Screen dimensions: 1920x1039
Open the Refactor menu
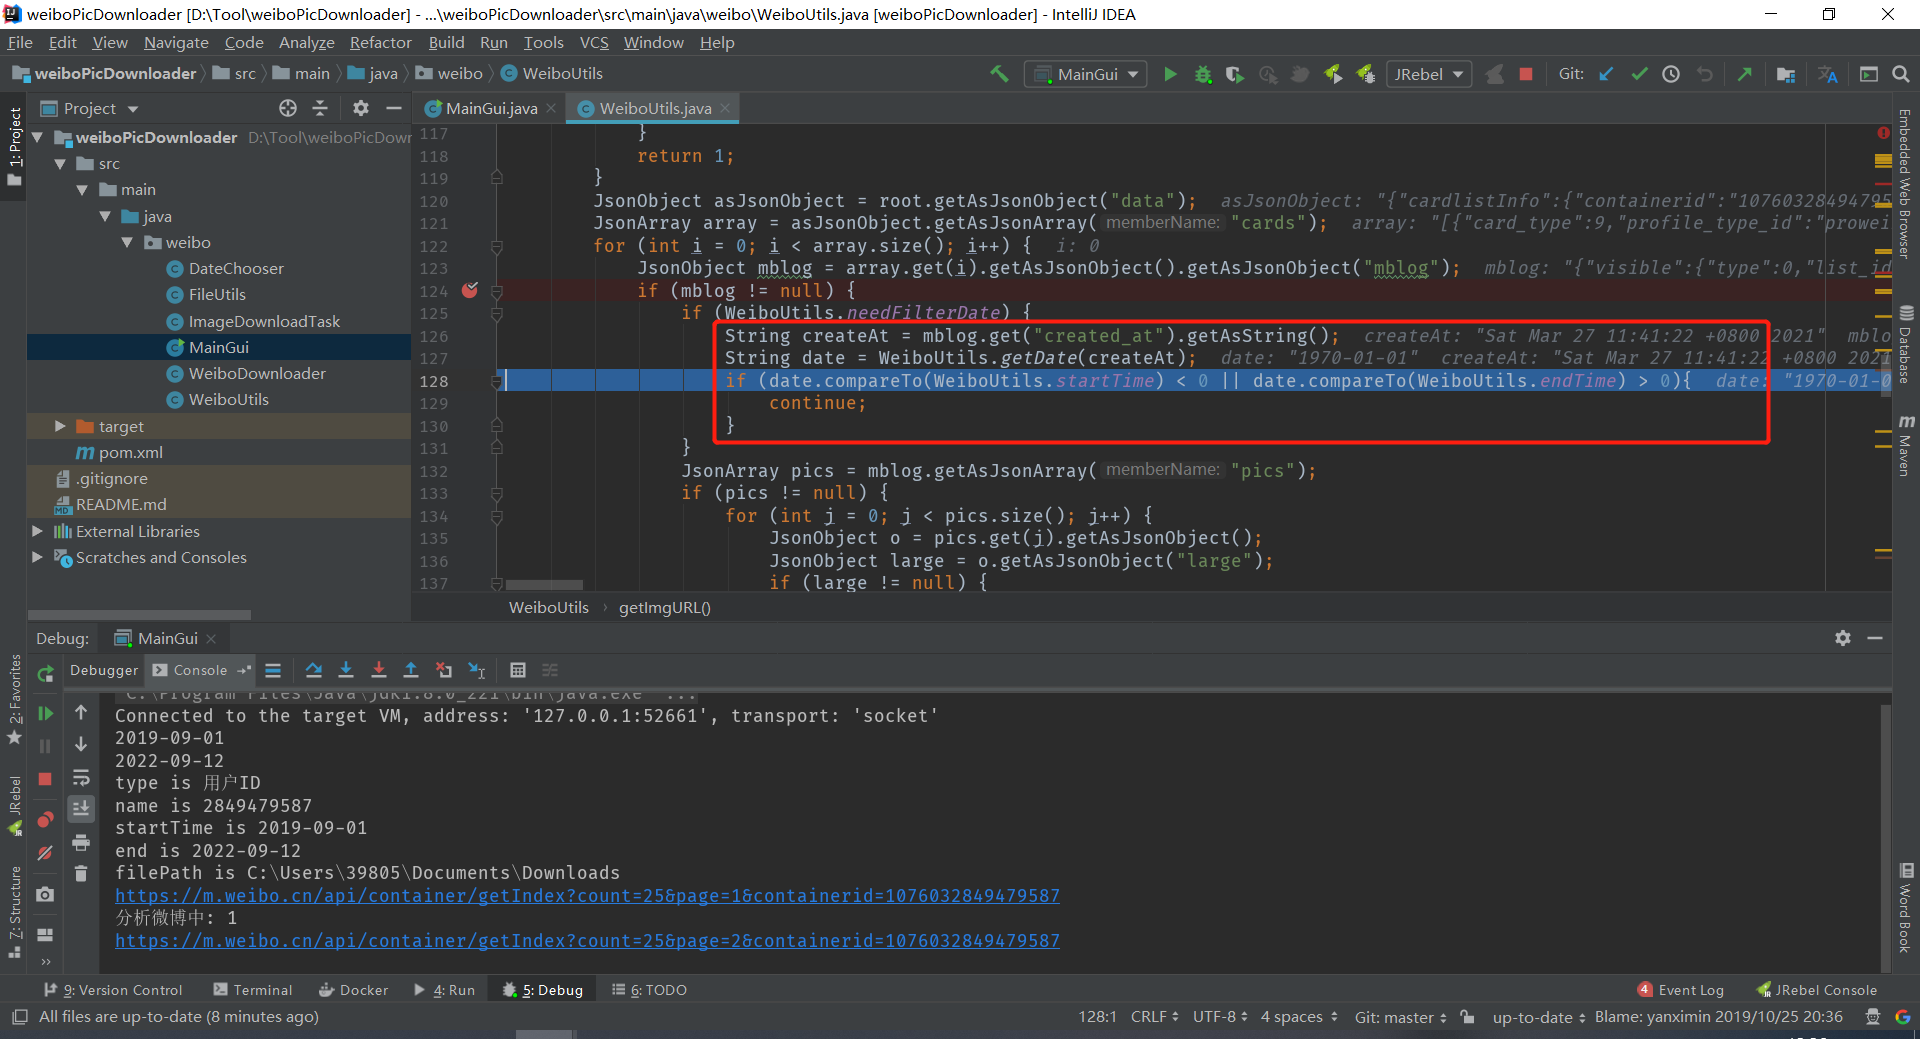pos(380,43)
